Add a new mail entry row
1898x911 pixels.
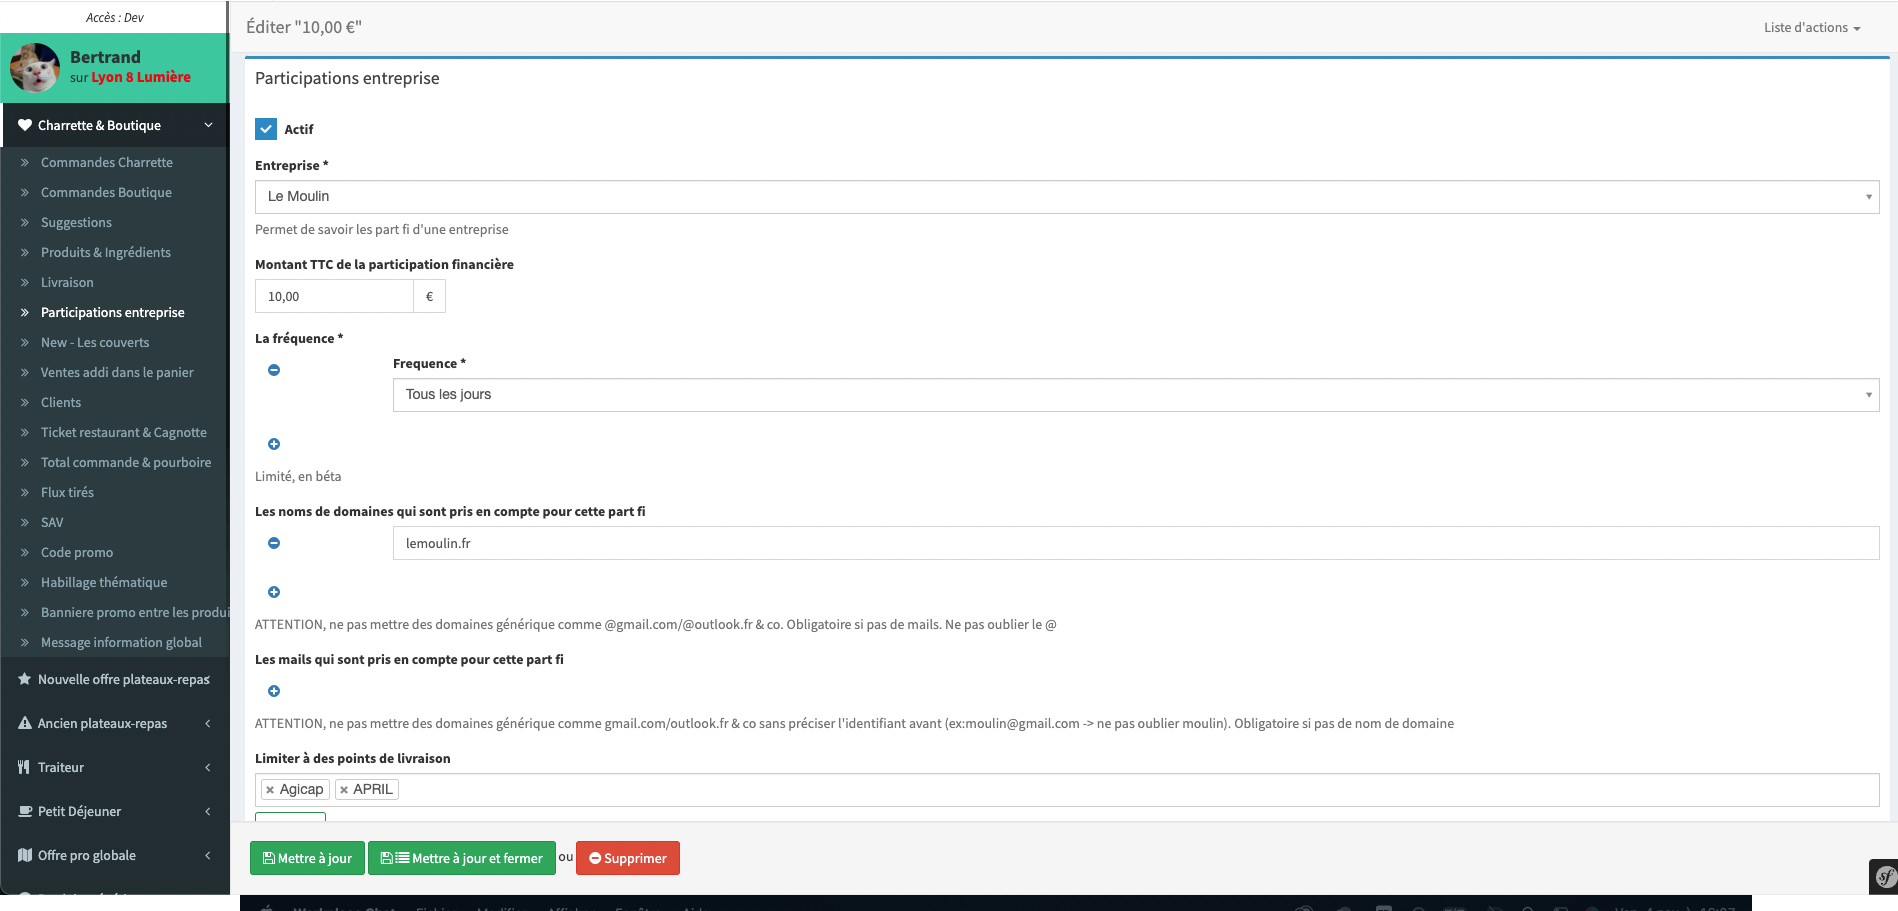tap(274, 691)
